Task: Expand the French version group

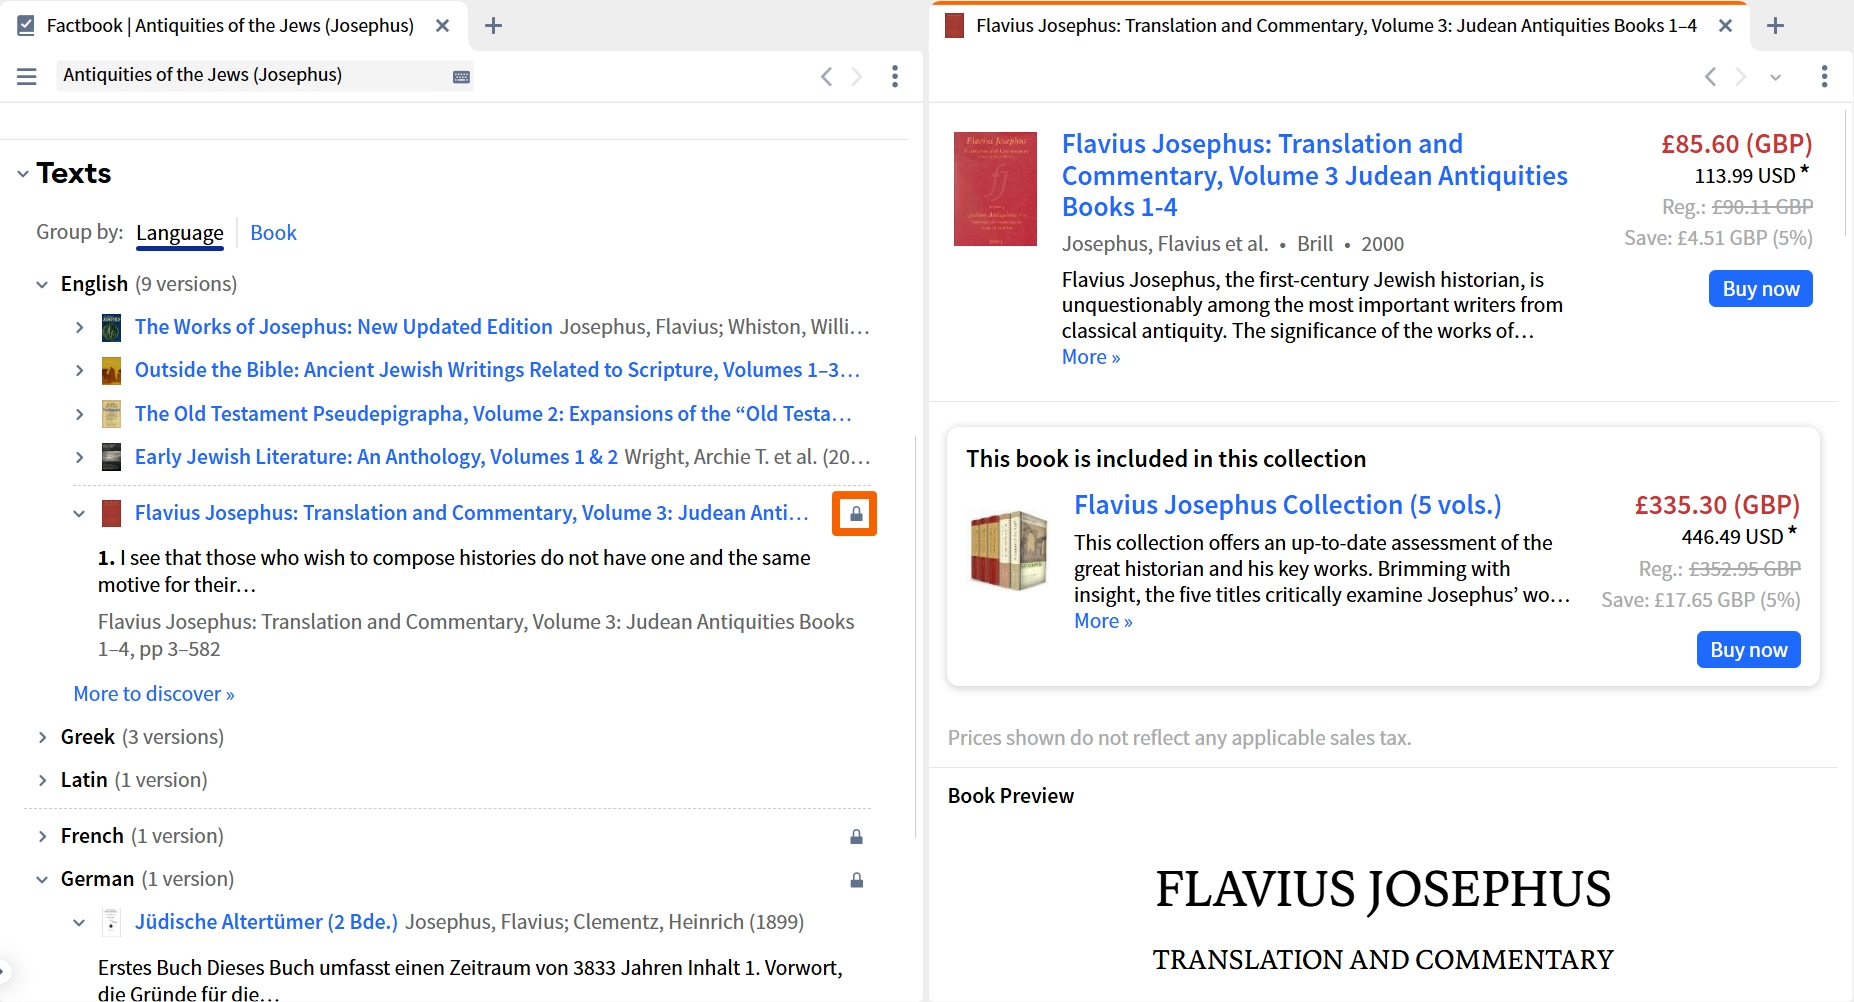Action: pos(42,837)
